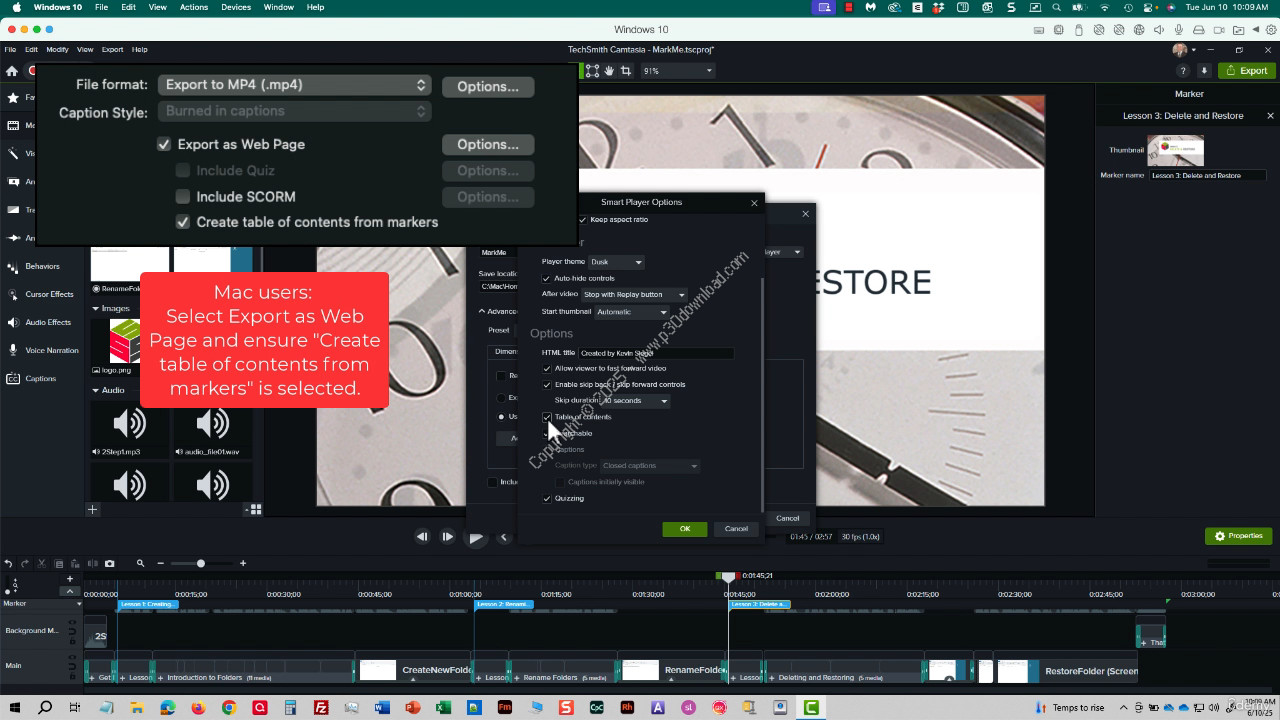Toggle Create table of contents from markers
1280x720 pixels.
point(183,222)
